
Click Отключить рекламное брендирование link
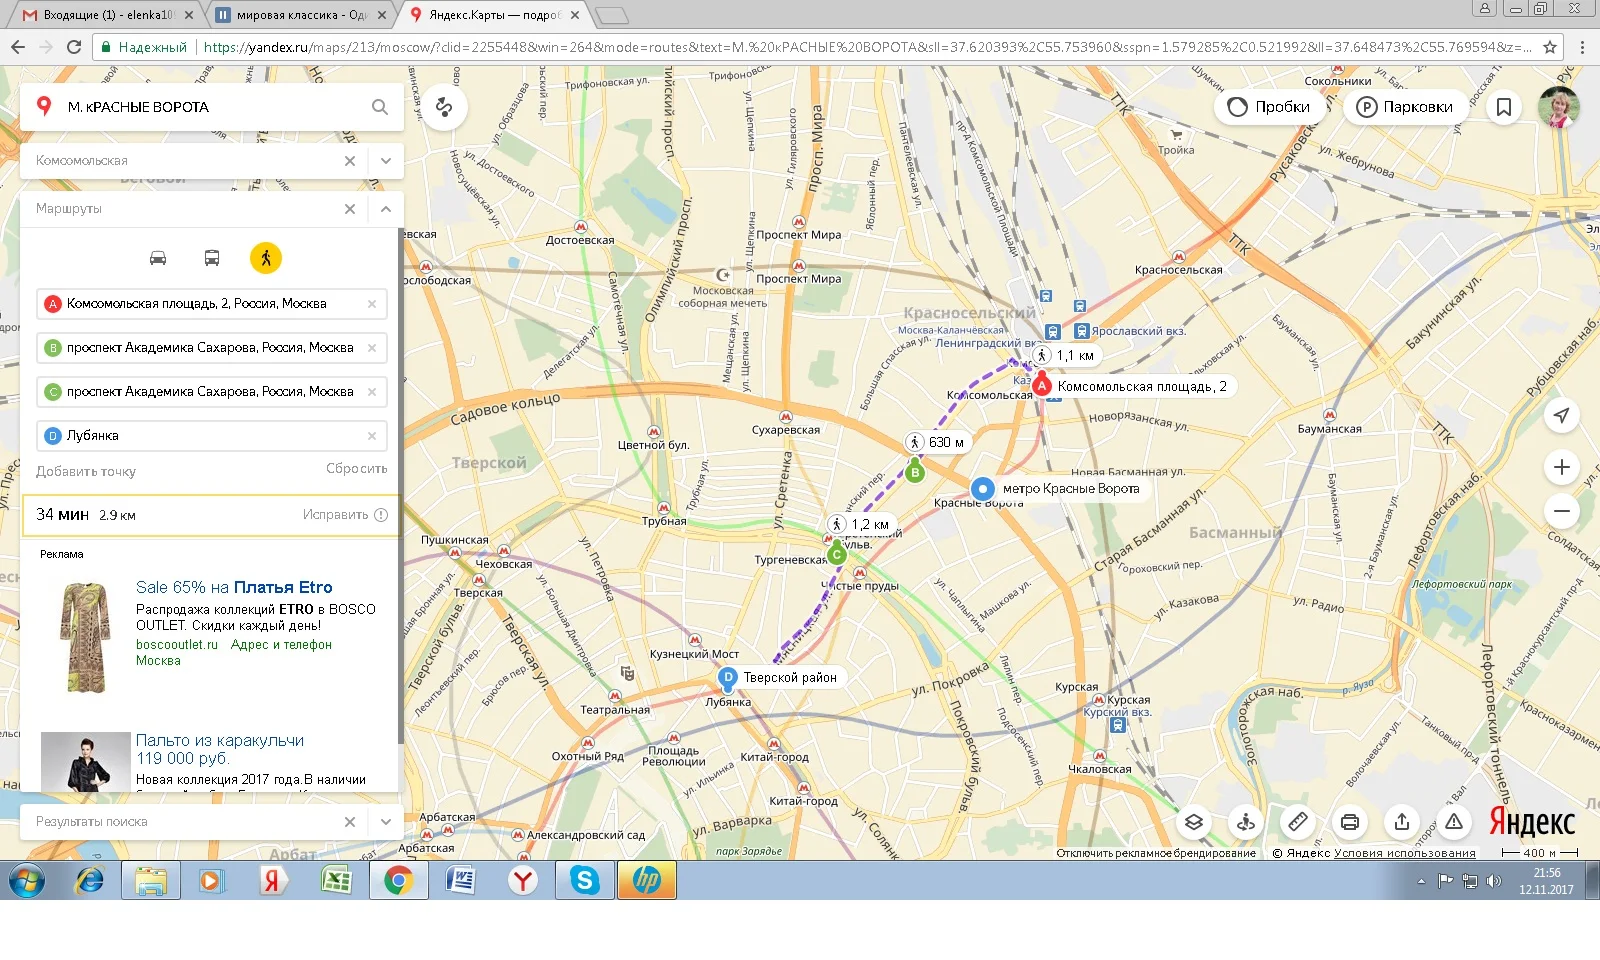tap(1156, 853)
